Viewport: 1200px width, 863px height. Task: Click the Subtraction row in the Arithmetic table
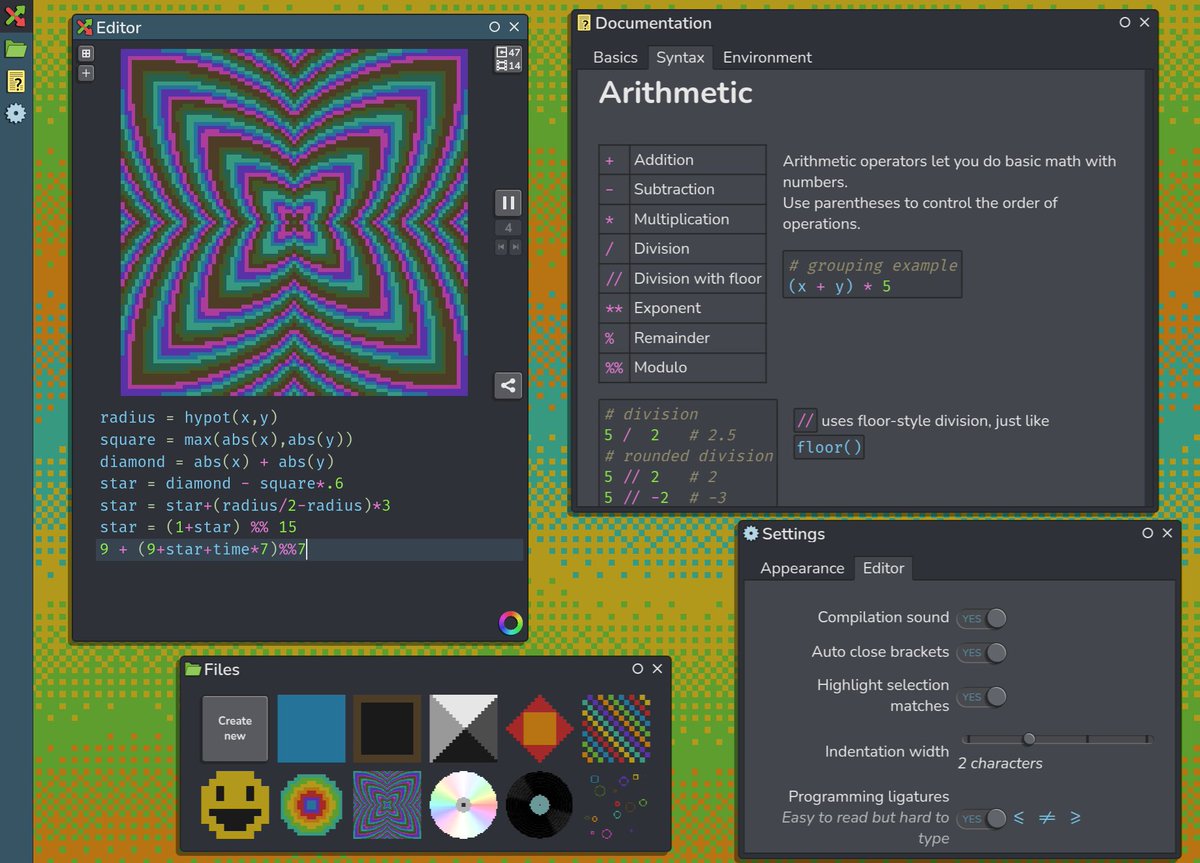(682, 189)
